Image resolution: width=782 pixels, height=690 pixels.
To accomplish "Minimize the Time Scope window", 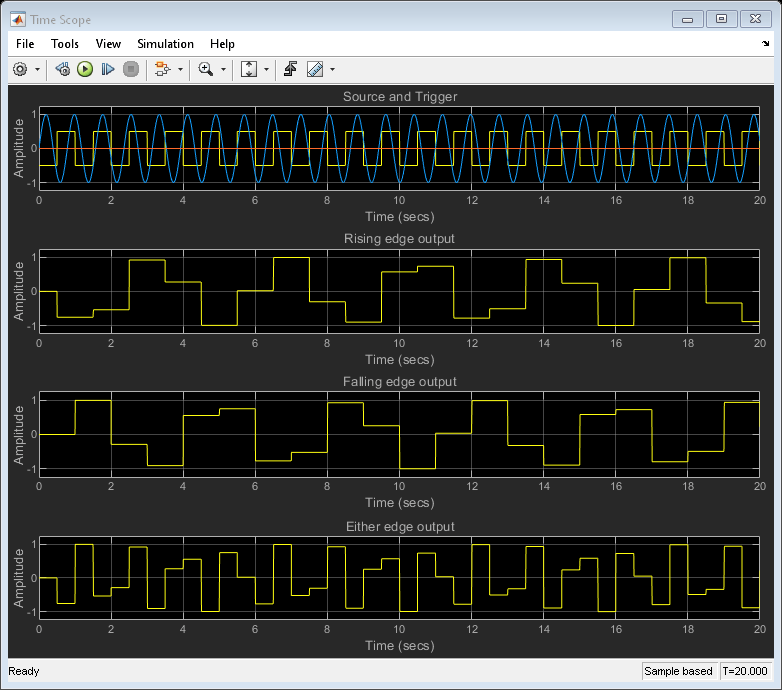I will (688, 19).
